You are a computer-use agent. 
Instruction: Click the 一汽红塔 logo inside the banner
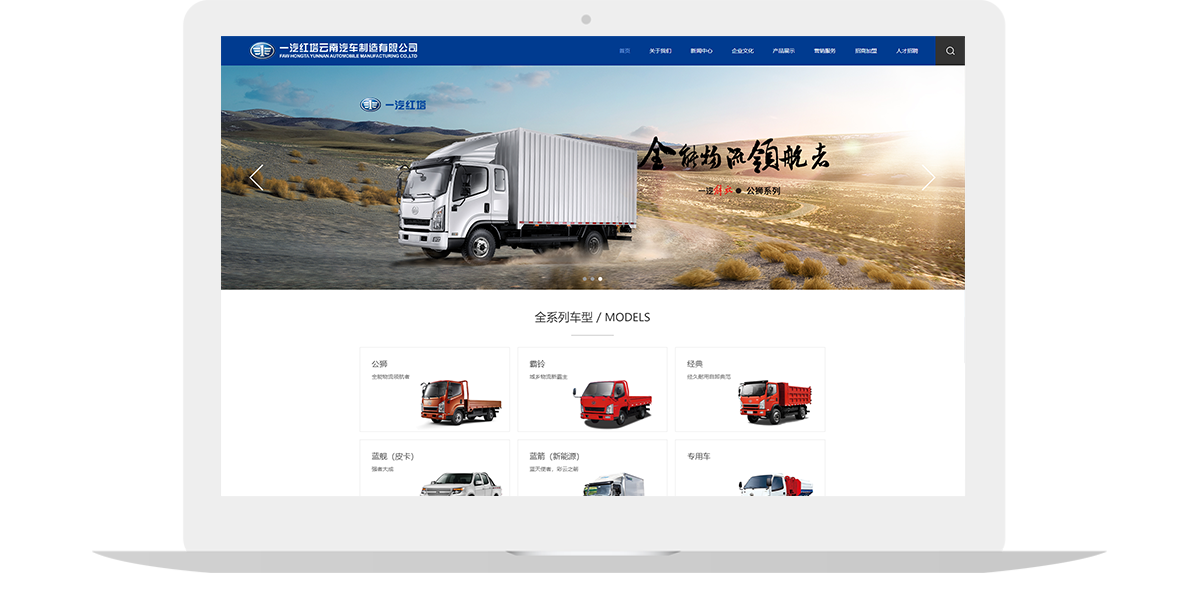tap(393, 105)
